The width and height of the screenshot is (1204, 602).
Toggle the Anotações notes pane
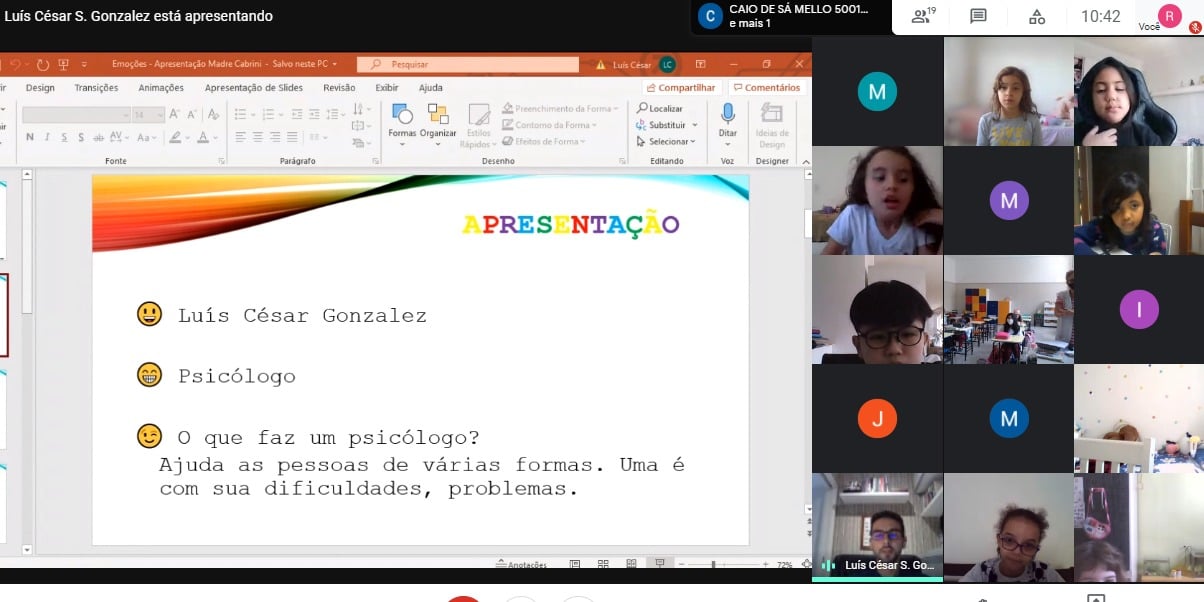click(522, 565)
